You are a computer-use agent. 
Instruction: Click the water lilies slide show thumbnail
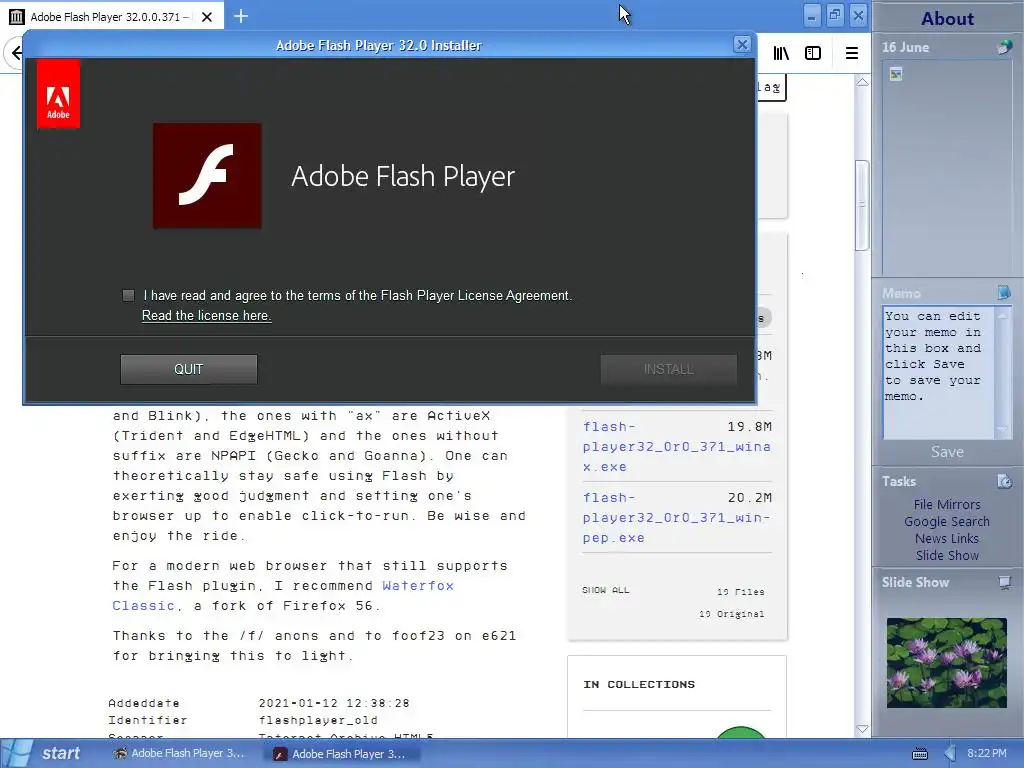tap(946, 663)
